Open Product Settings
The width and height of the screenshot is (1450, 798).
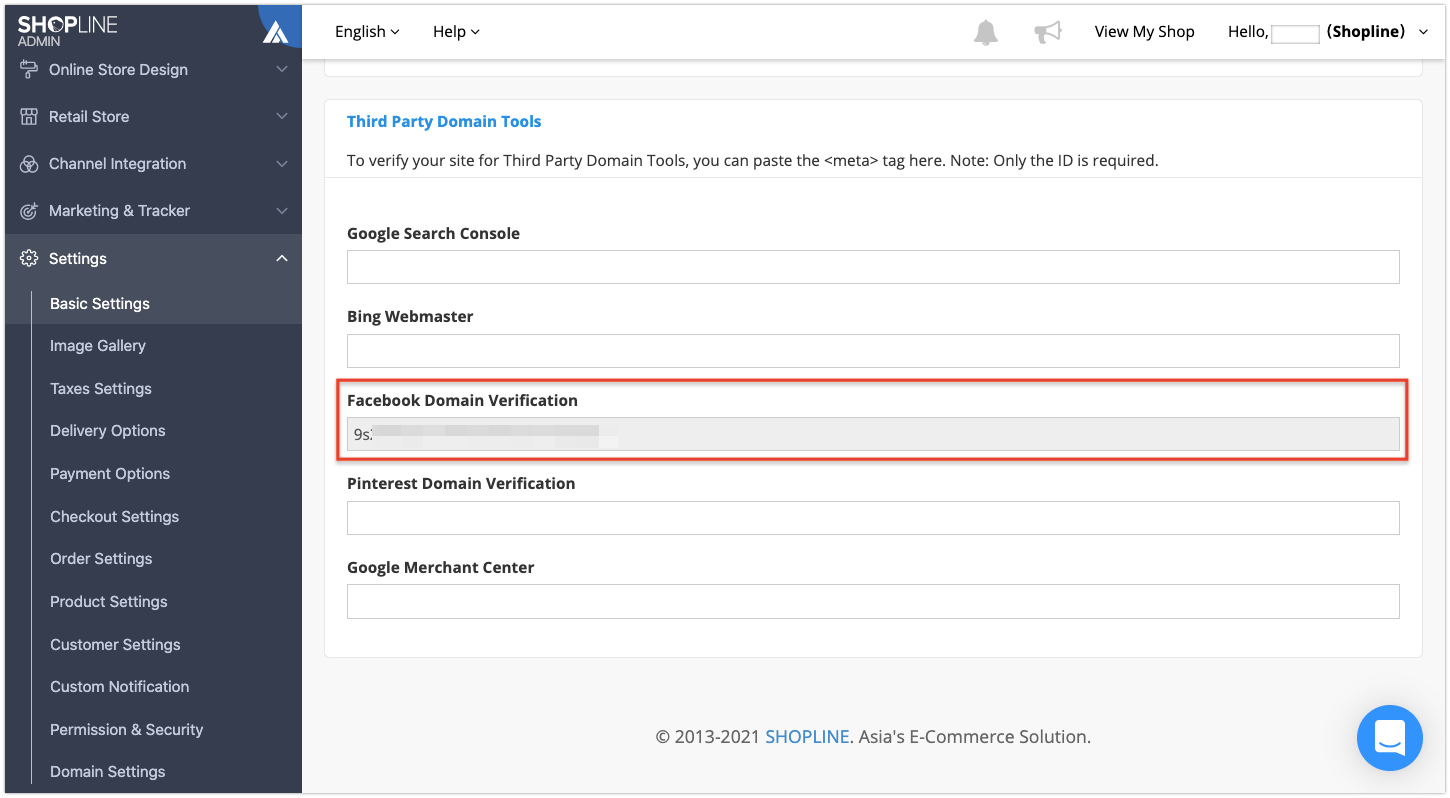(109, 601)
